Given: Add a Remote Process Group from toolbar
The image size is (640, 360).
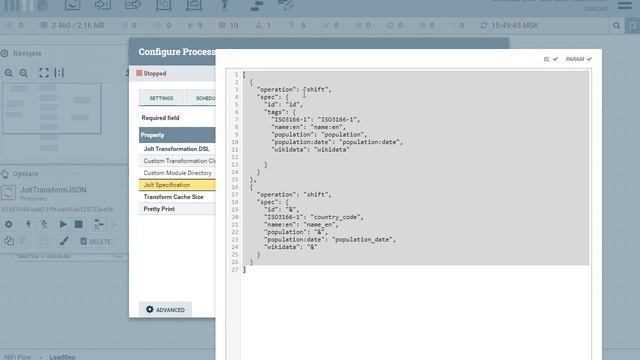Looking at the screenshot, I should [194, 4].
